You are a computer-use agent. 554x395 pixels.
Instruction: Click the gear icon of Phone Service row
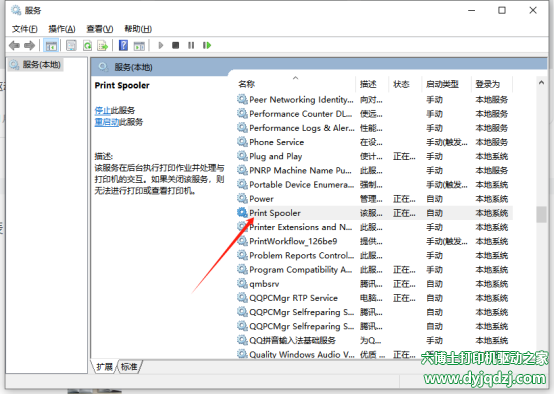[242, 142]
